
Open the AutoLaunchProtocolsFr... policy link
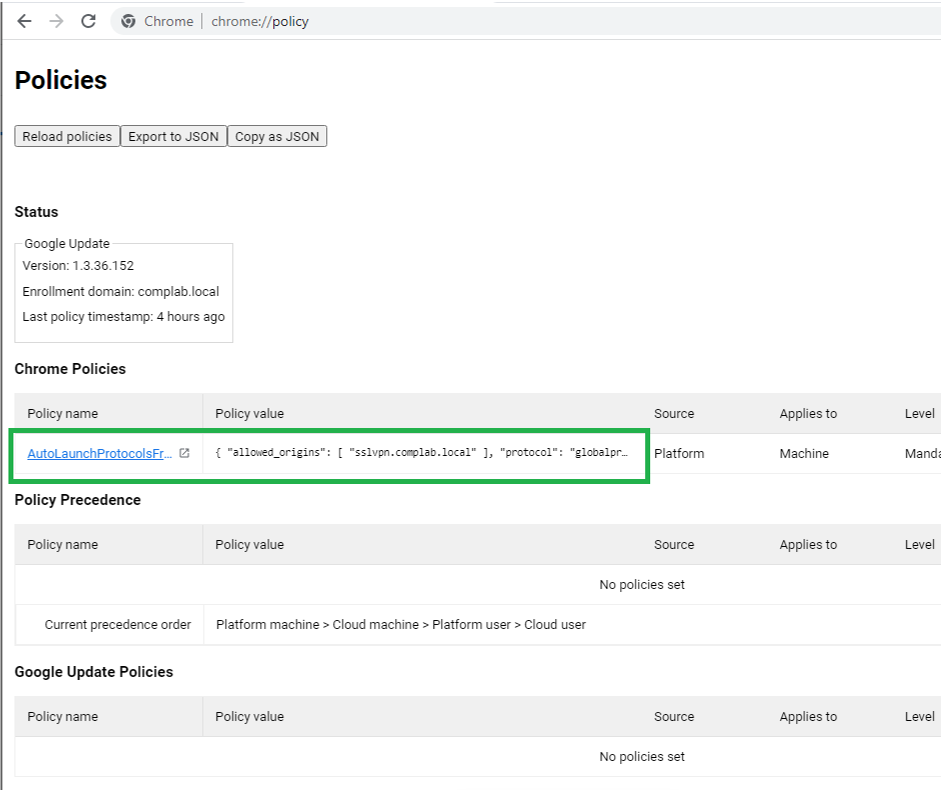(99, 453)
